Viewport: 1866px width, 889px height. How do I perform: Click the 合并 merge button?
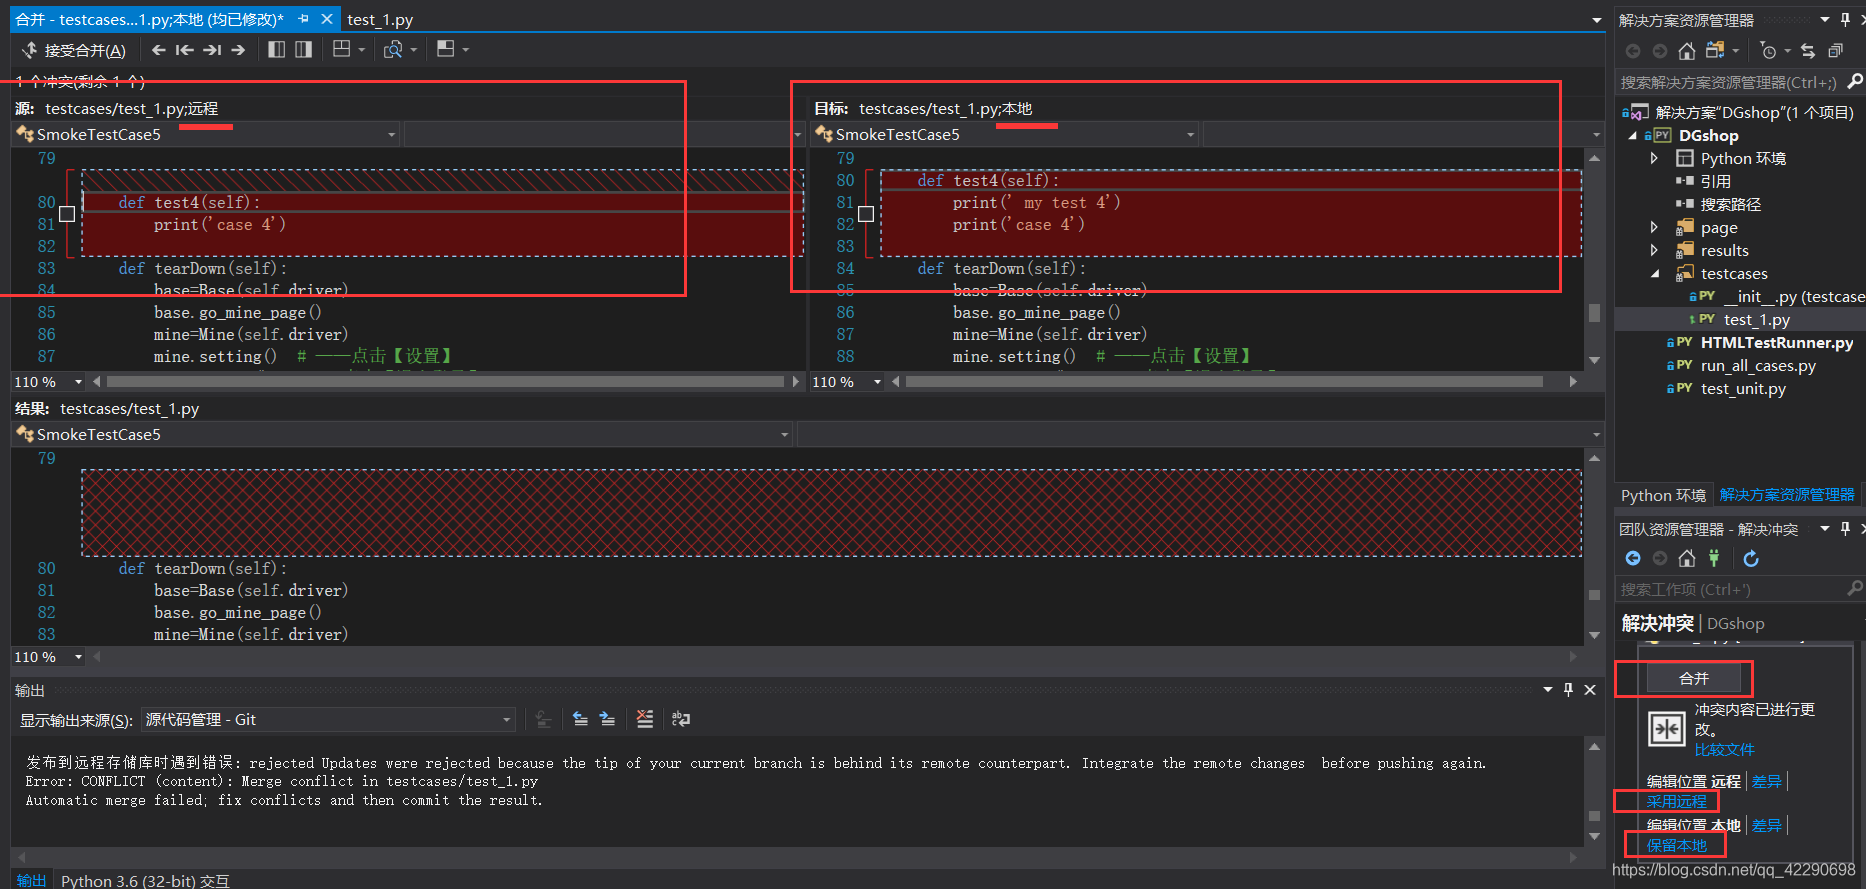click(x=1694, y=678)
